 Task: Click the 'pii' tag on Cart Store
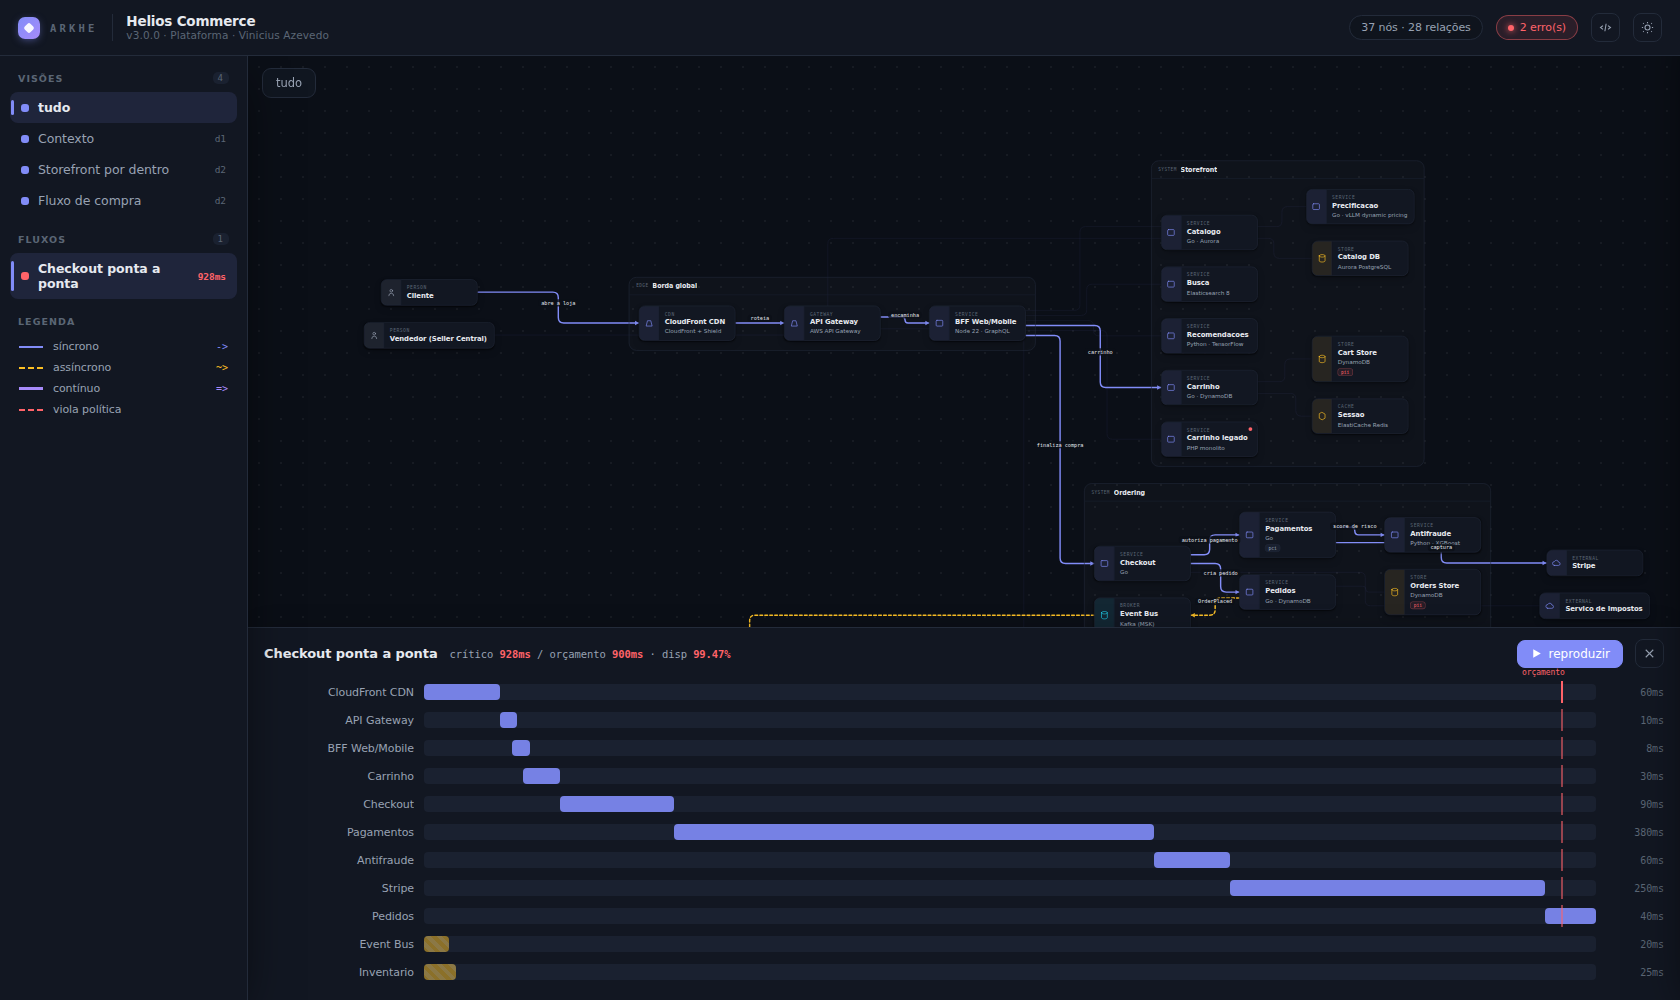[1345, 372]
